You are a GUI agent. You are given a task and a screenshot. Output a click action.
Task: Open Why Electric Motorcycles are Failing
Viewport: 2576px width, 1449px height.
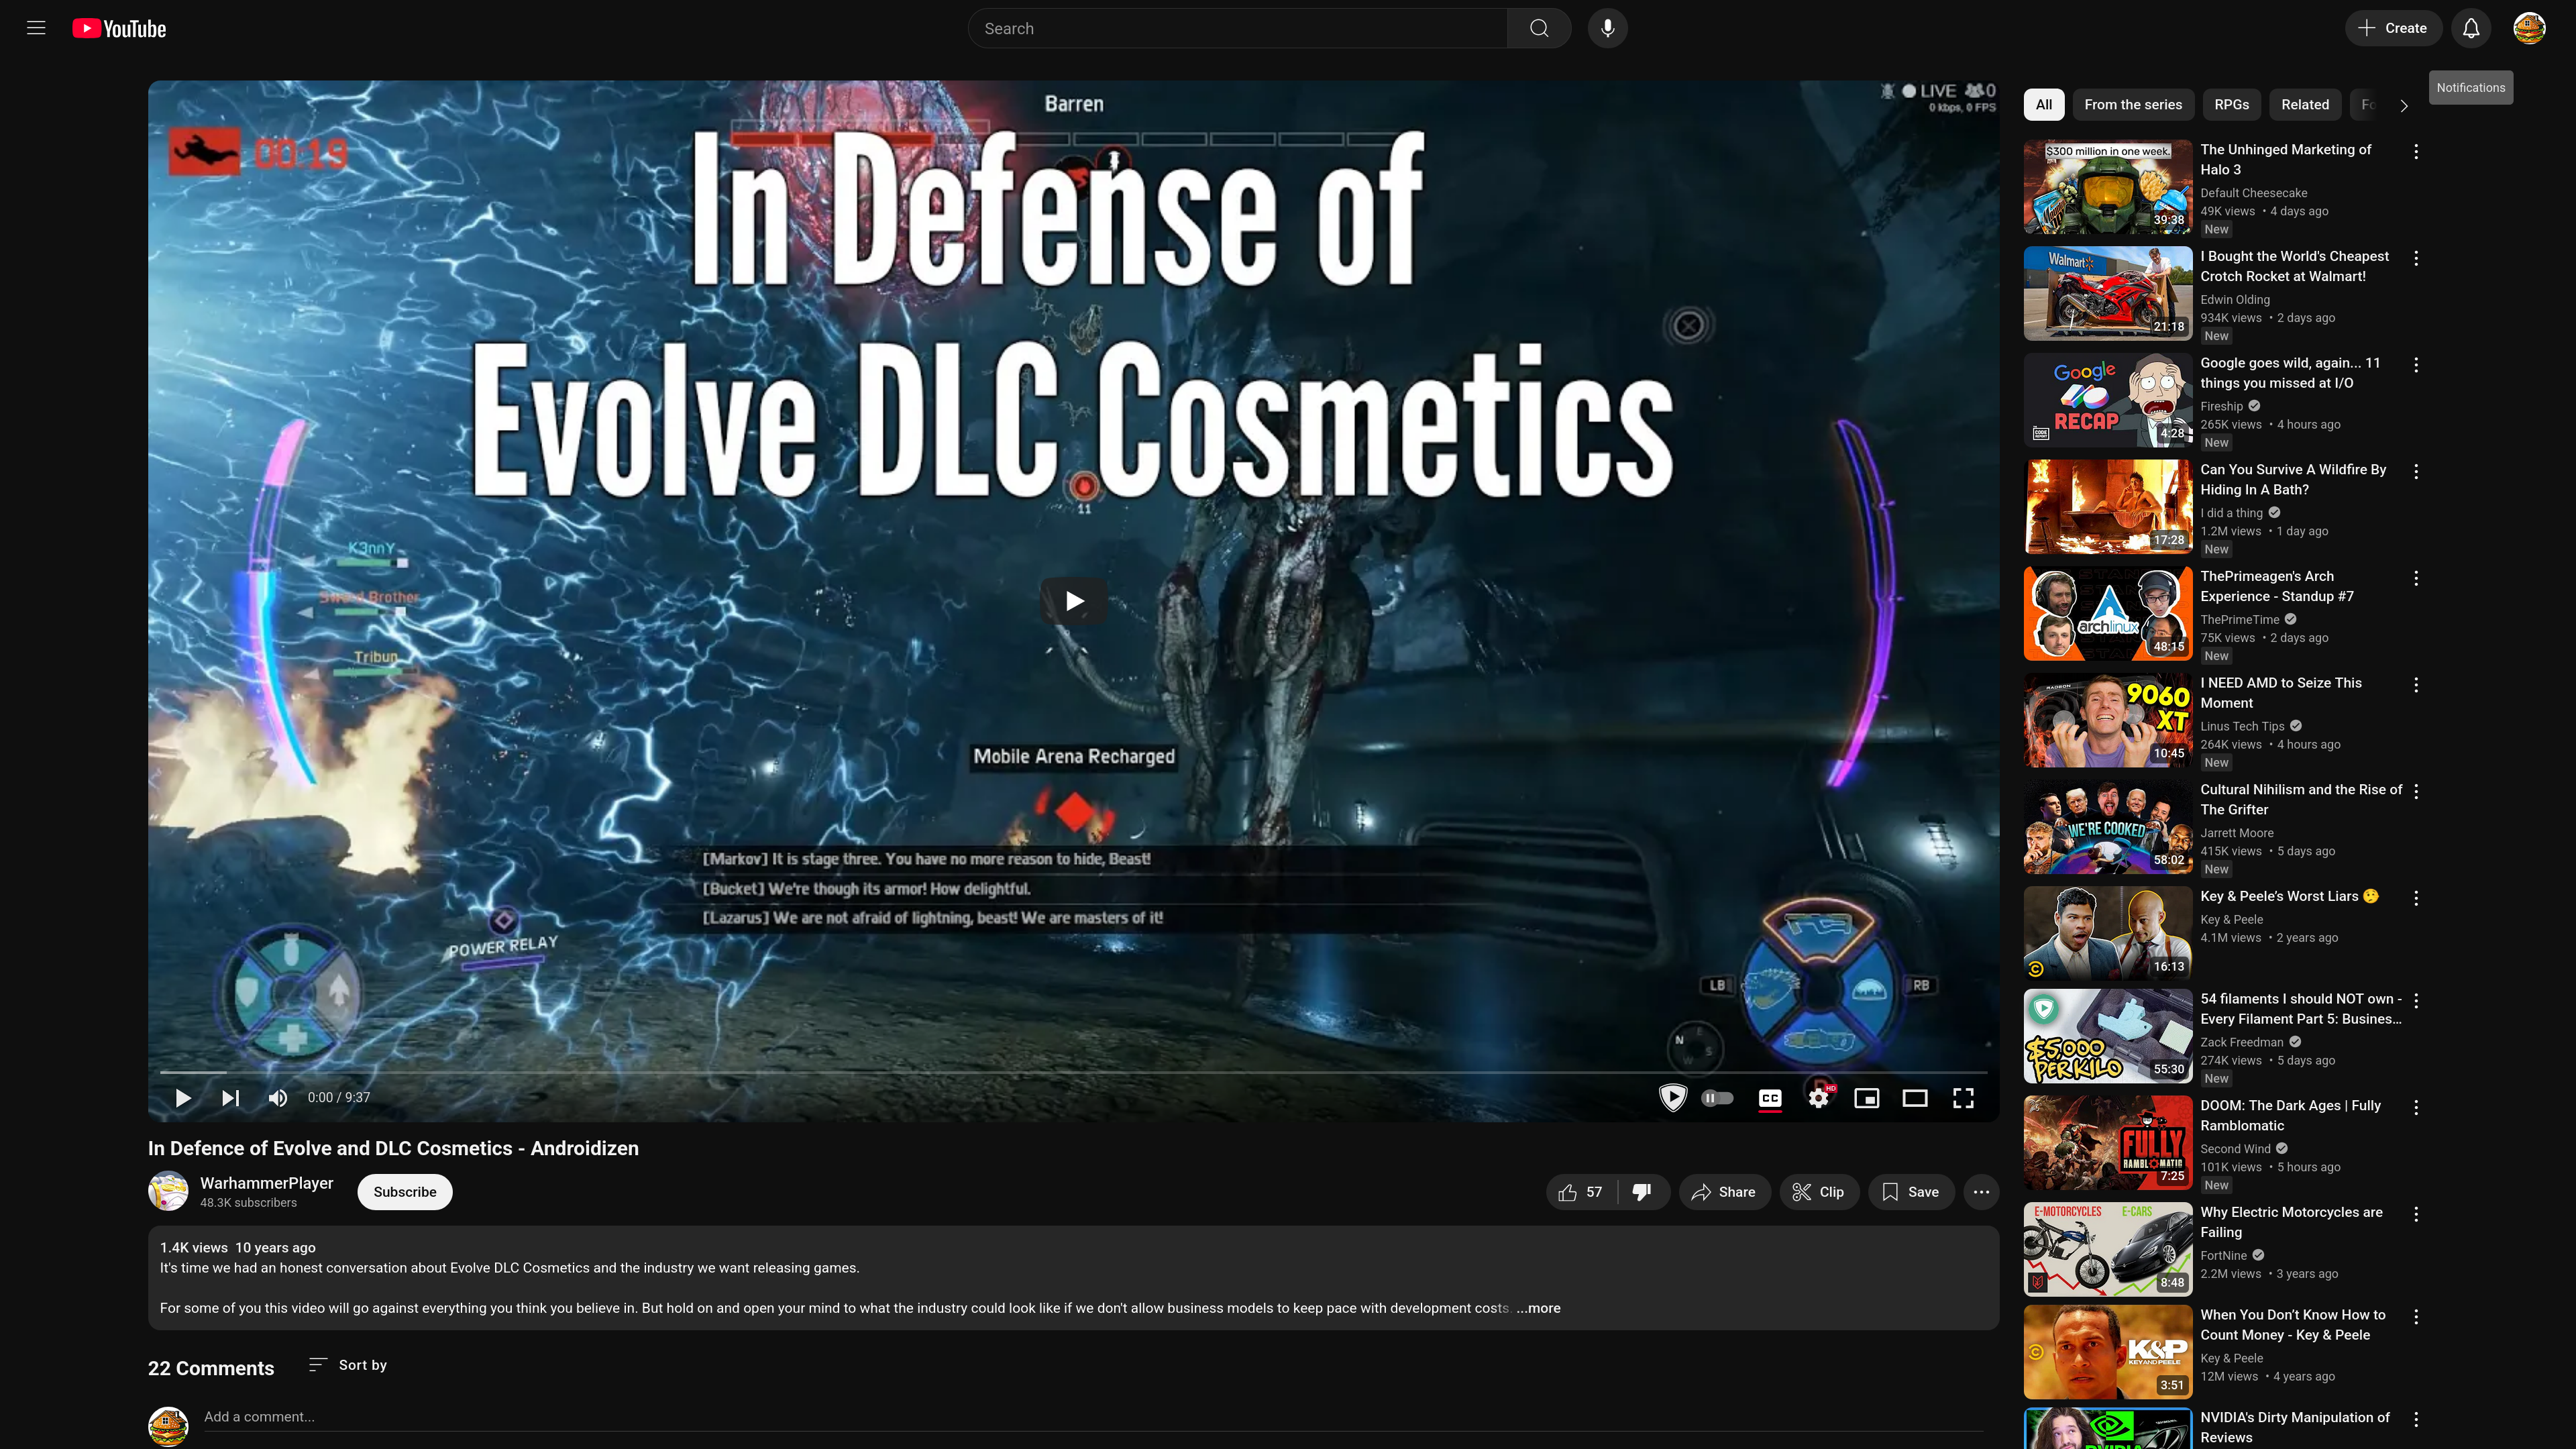(2291, 1222)
